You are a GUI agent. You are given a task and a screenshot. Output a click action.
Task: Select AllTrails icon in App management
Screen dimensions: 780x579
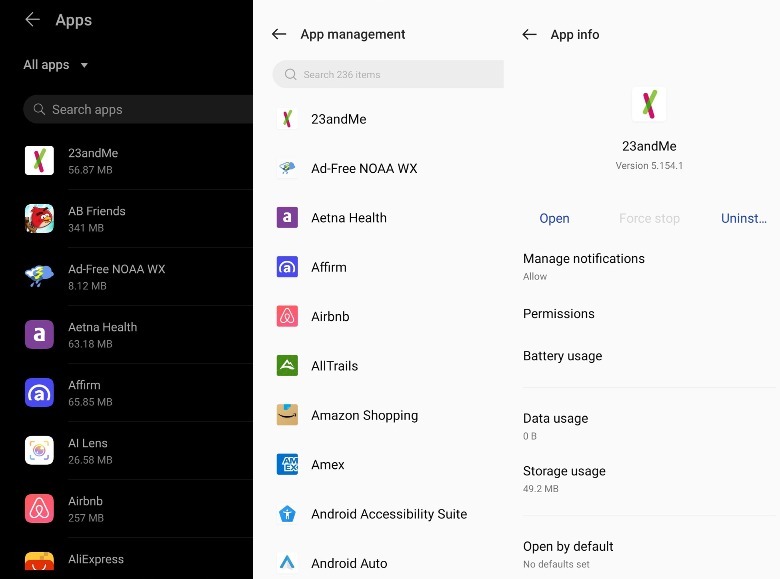(287, 366)
